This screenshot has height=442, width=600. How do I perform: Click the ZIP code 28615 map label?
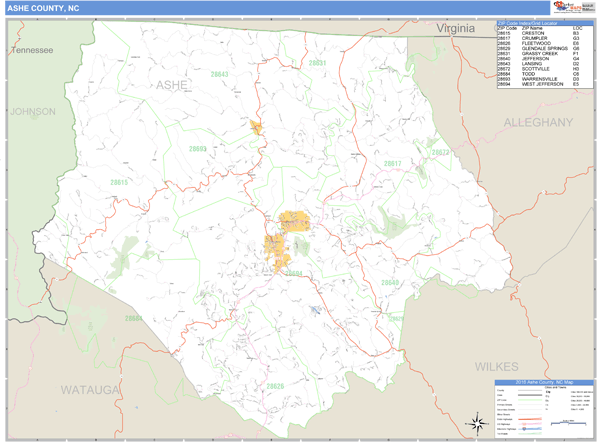click(119, 182)
